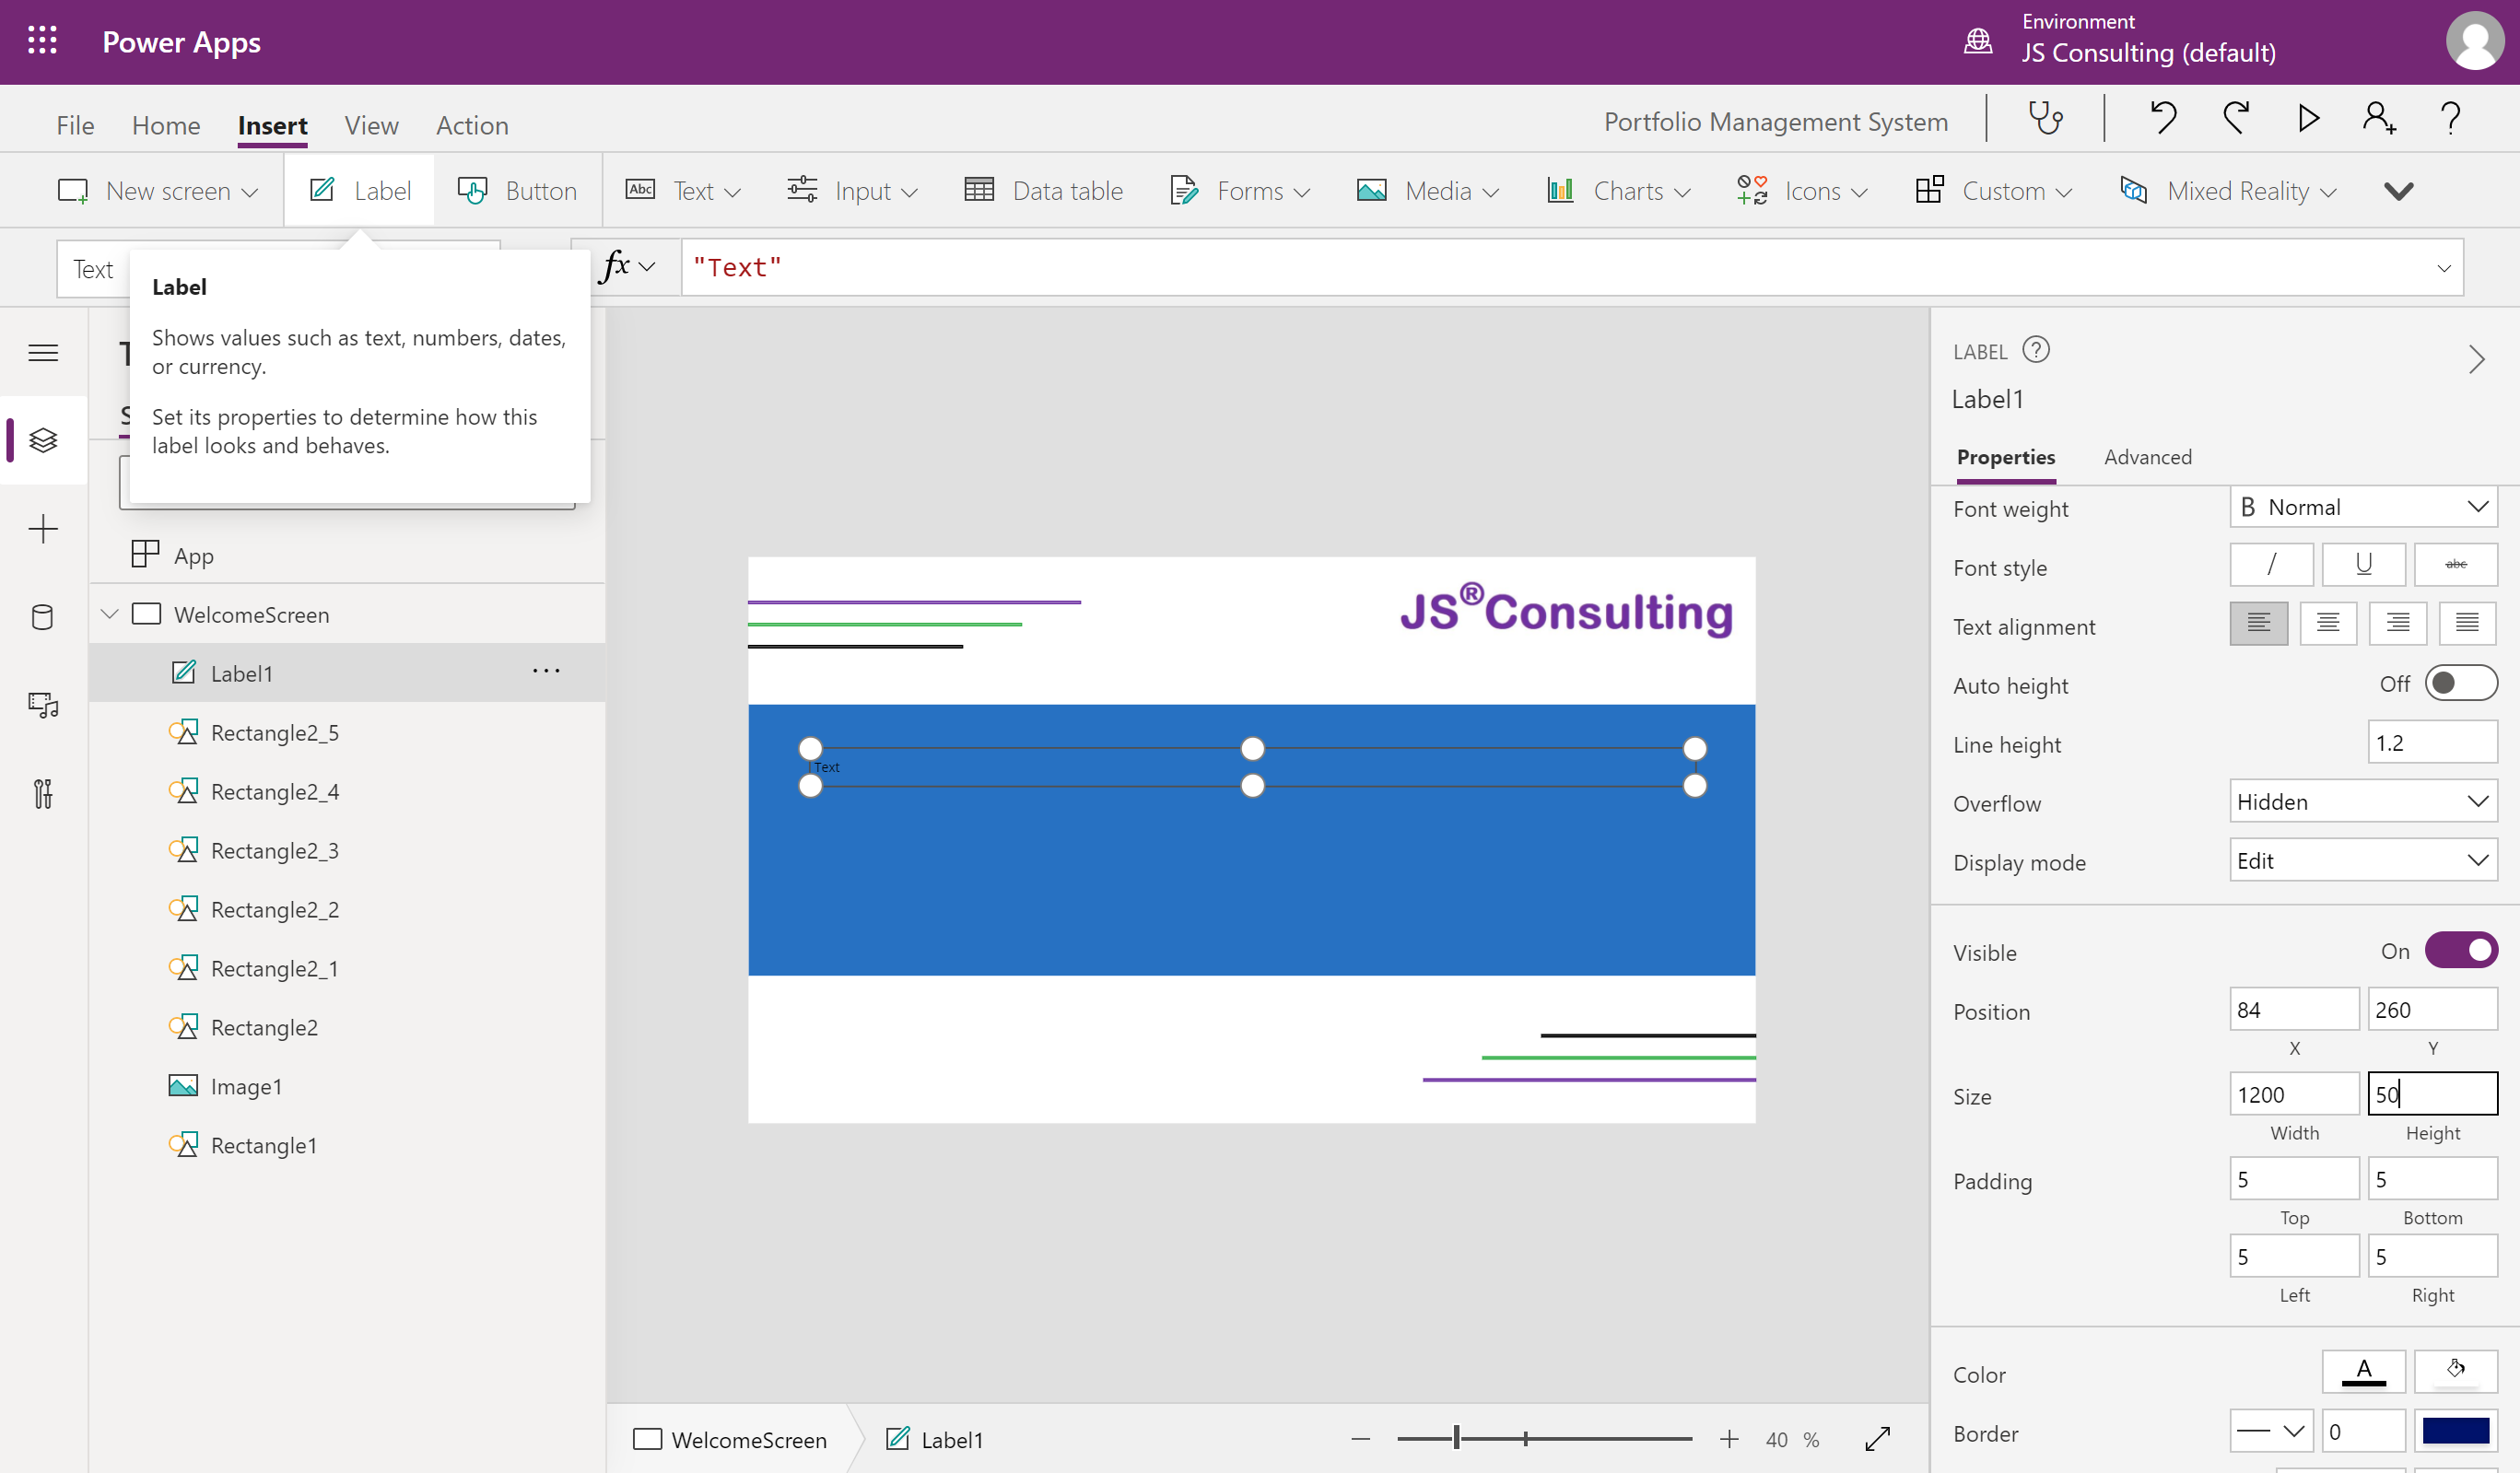The height and width of the screenshot is (1473, 2520).
Task: Click the Share user icon
Action: (2378, 119)
